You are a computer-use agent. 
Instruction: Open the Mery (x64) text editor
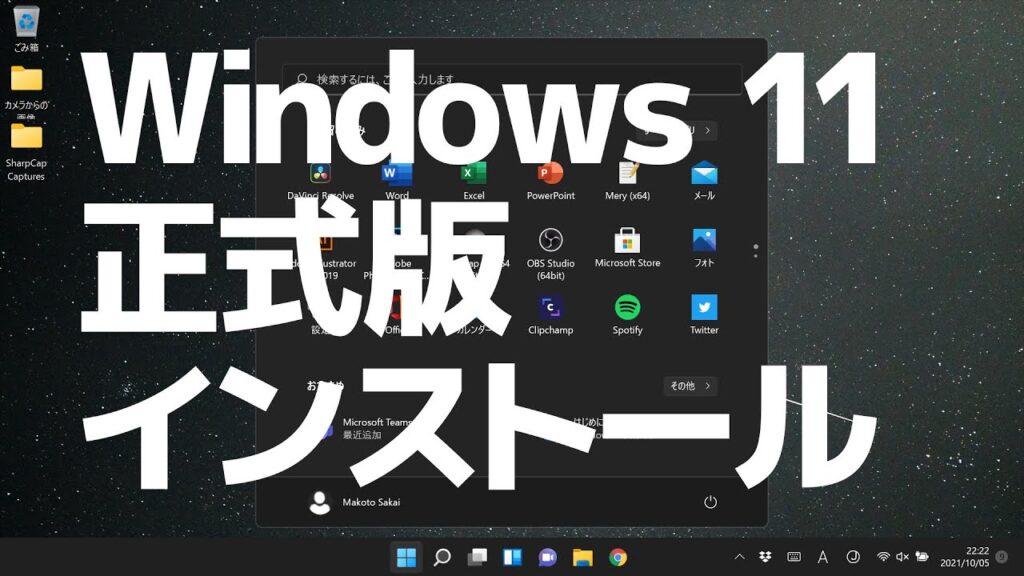(x=628, y=181)
